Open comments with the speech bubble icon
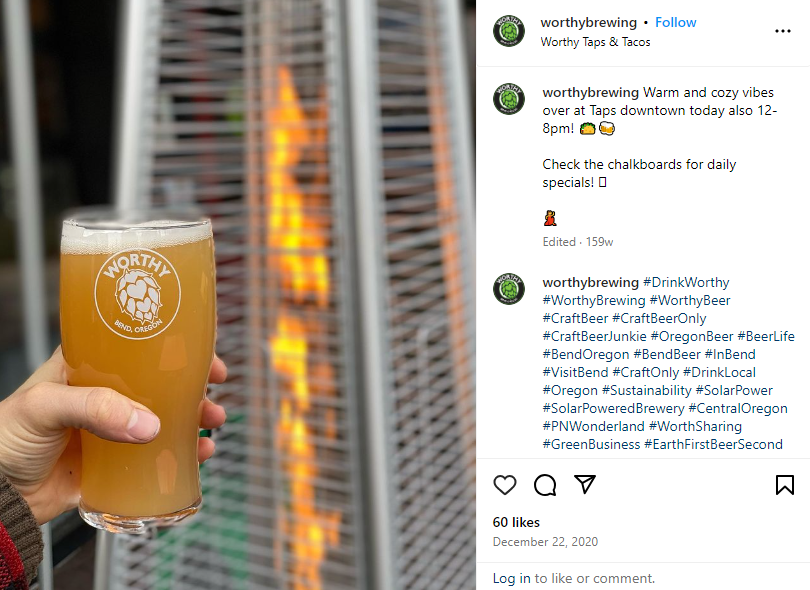Image resolution: width=810 pixels, height=590 pixels. (x=545, y=485)
